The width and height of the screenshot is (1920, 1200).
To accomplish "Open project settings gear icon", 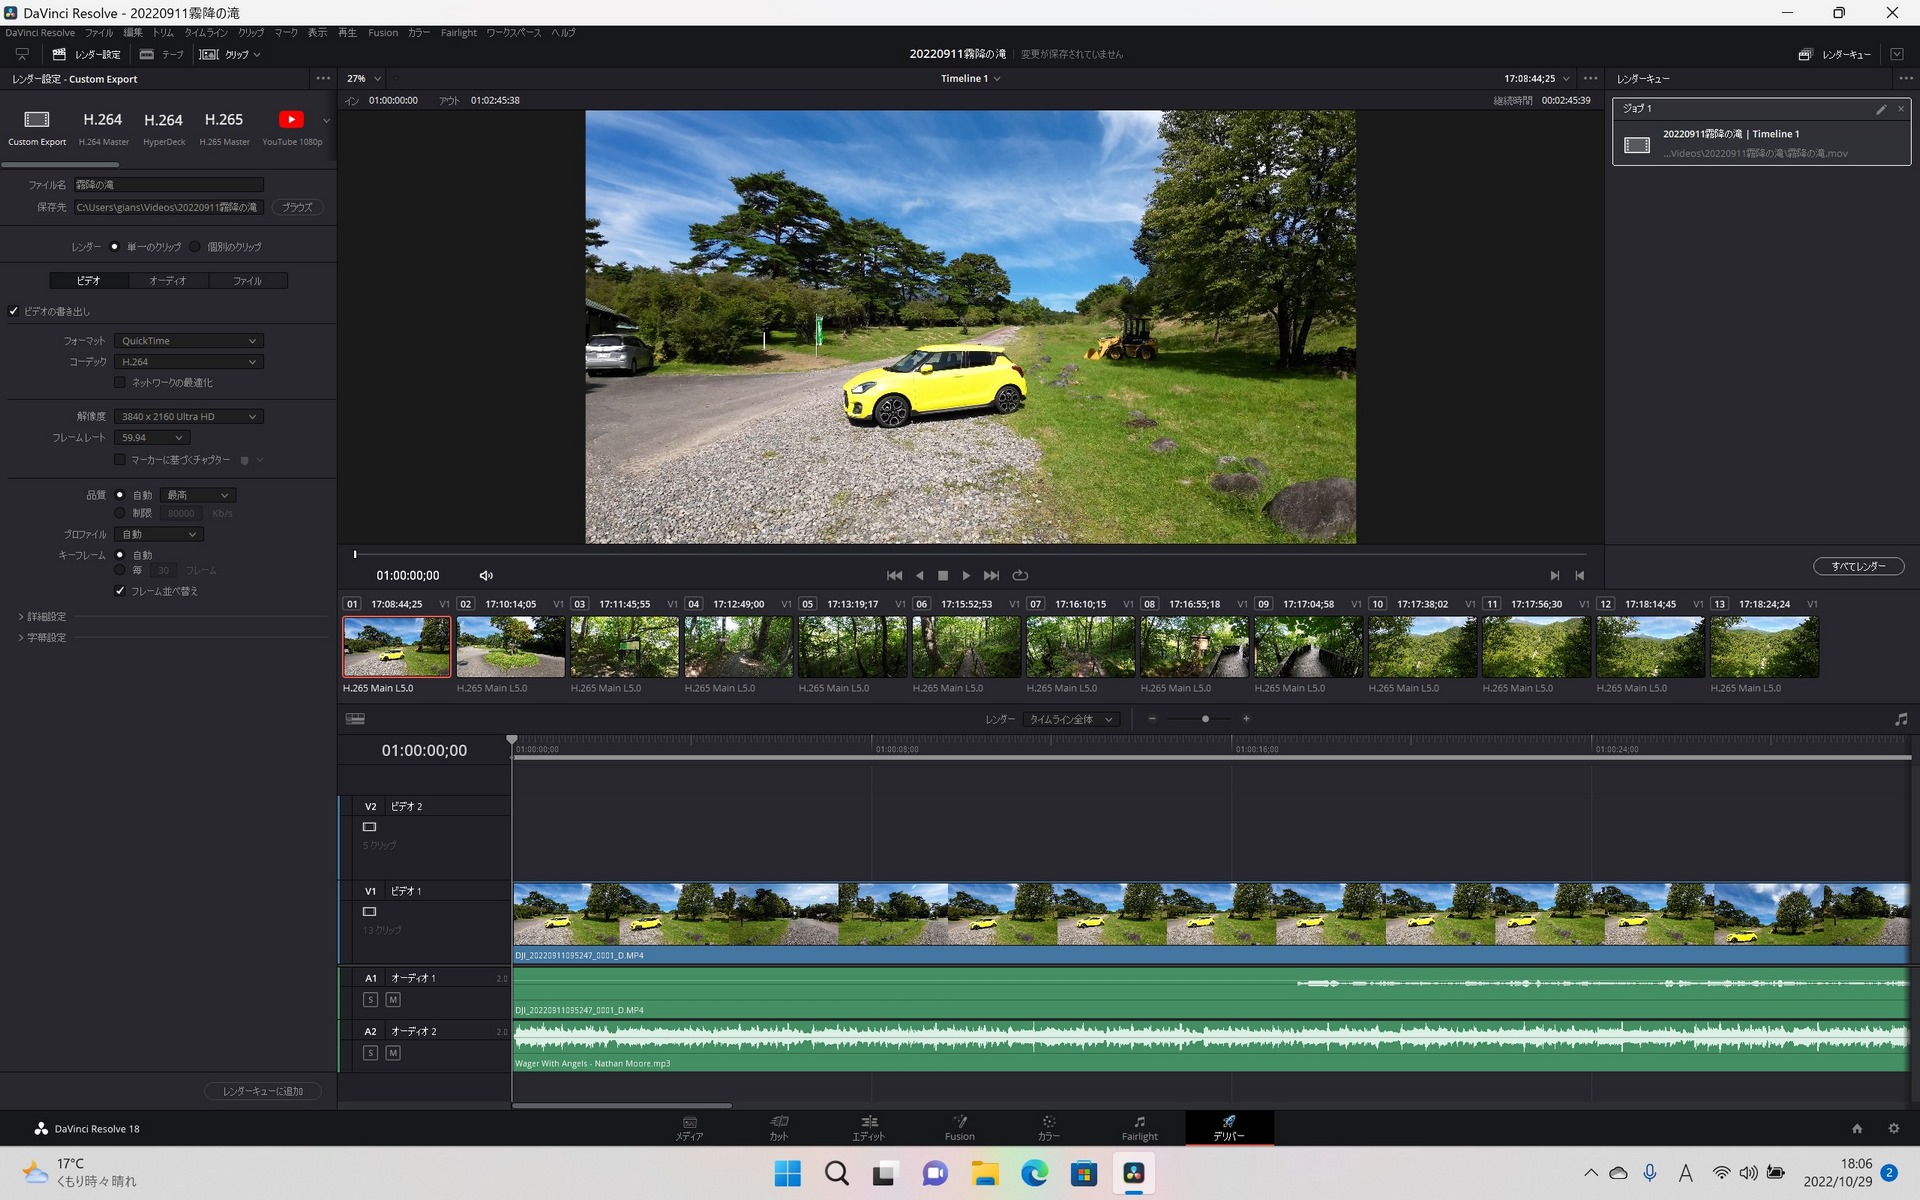I will 1893,1128.
